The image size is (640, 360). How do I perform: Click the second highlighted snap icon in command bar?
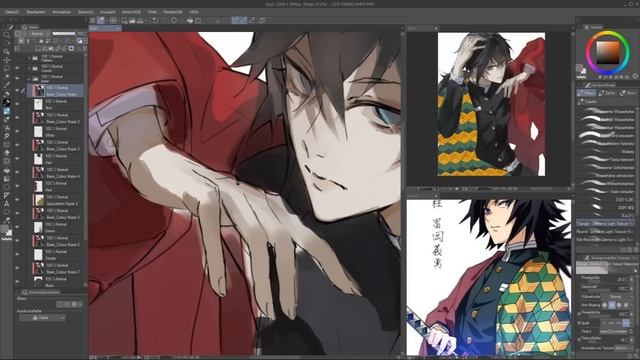(x=243, y=20)
